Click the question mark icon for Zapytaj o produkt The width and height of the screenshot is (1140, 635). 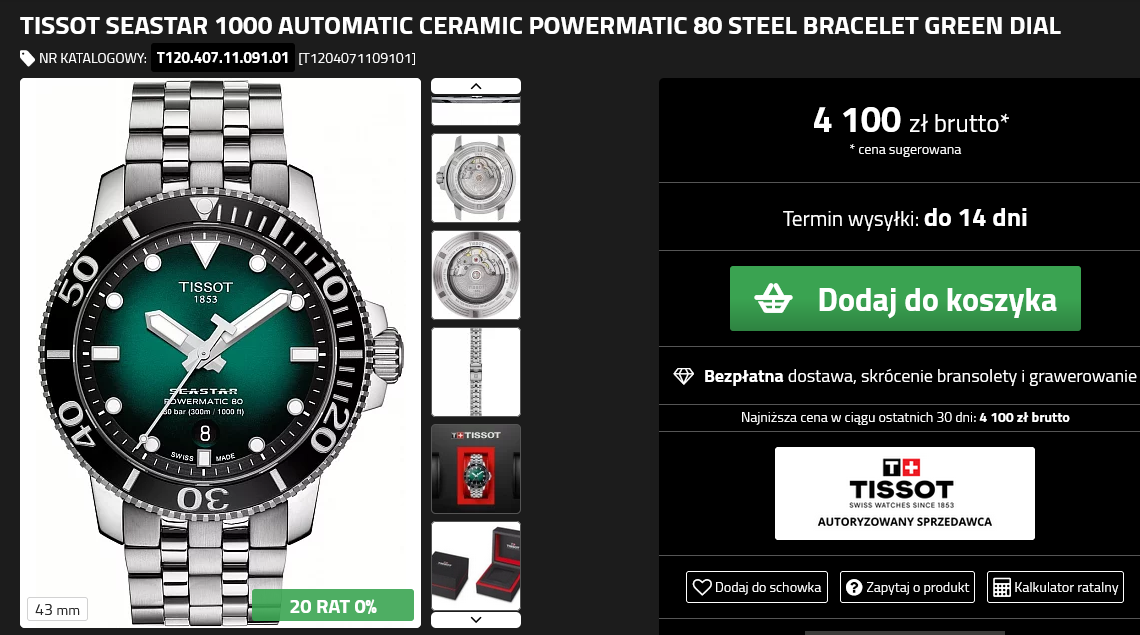pyautogui.click(x=854, y=587)
